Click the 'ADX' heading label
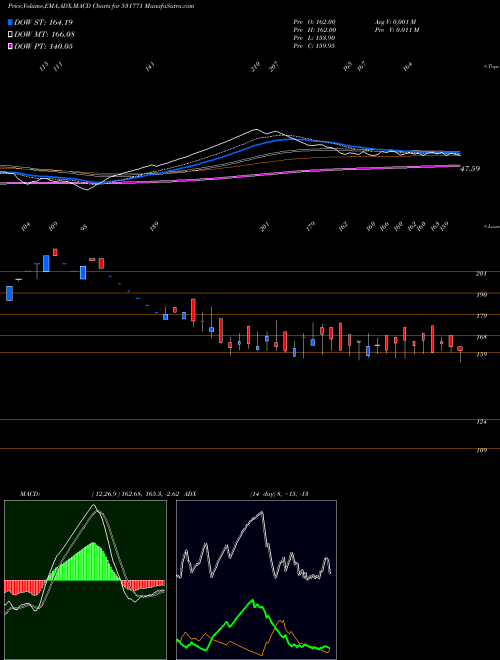The image size is (500, 660). tap(190, 493)
